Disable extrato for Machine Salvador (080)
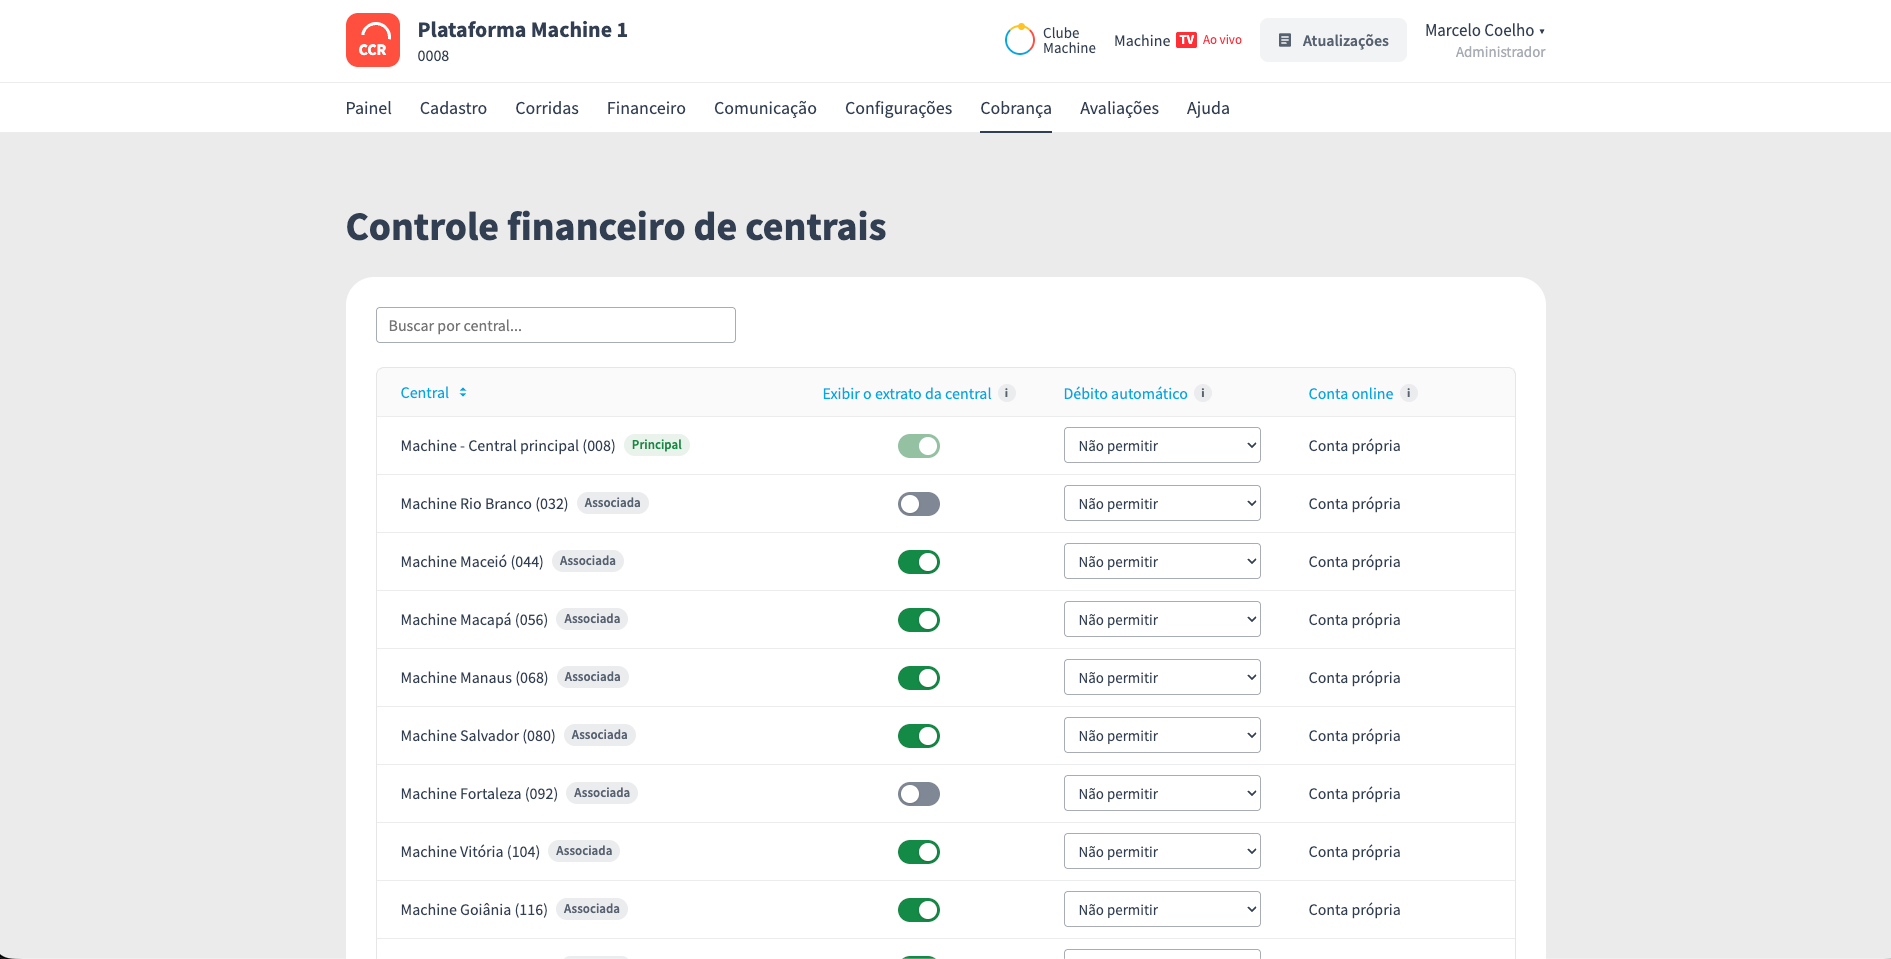Image resolution: width=1891 pixels, height=959 pixels. pyautogui.click(x=919, y=736)
